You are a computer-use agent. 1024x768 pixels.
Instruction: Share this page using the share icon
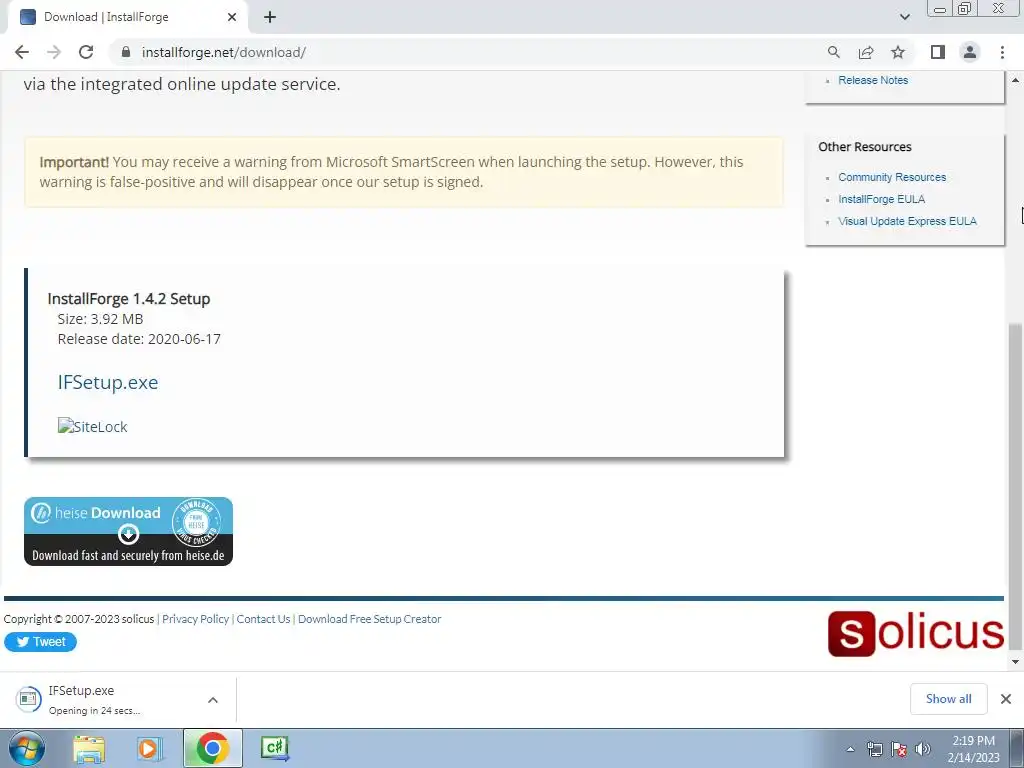pos(866,52)
